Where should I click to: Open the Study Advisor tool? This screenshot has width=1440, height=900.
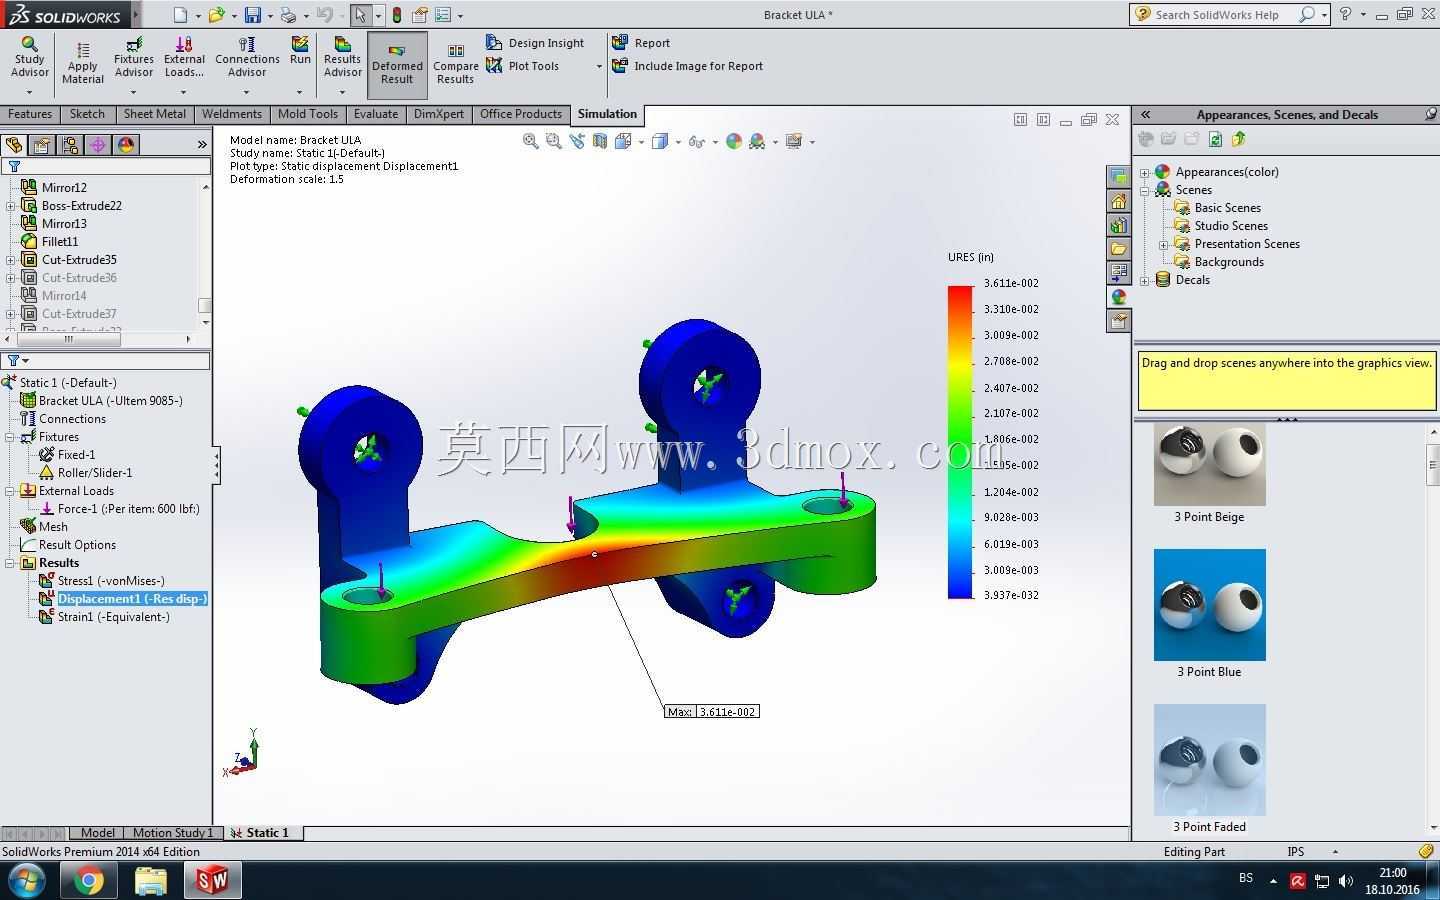pos(29,58)
